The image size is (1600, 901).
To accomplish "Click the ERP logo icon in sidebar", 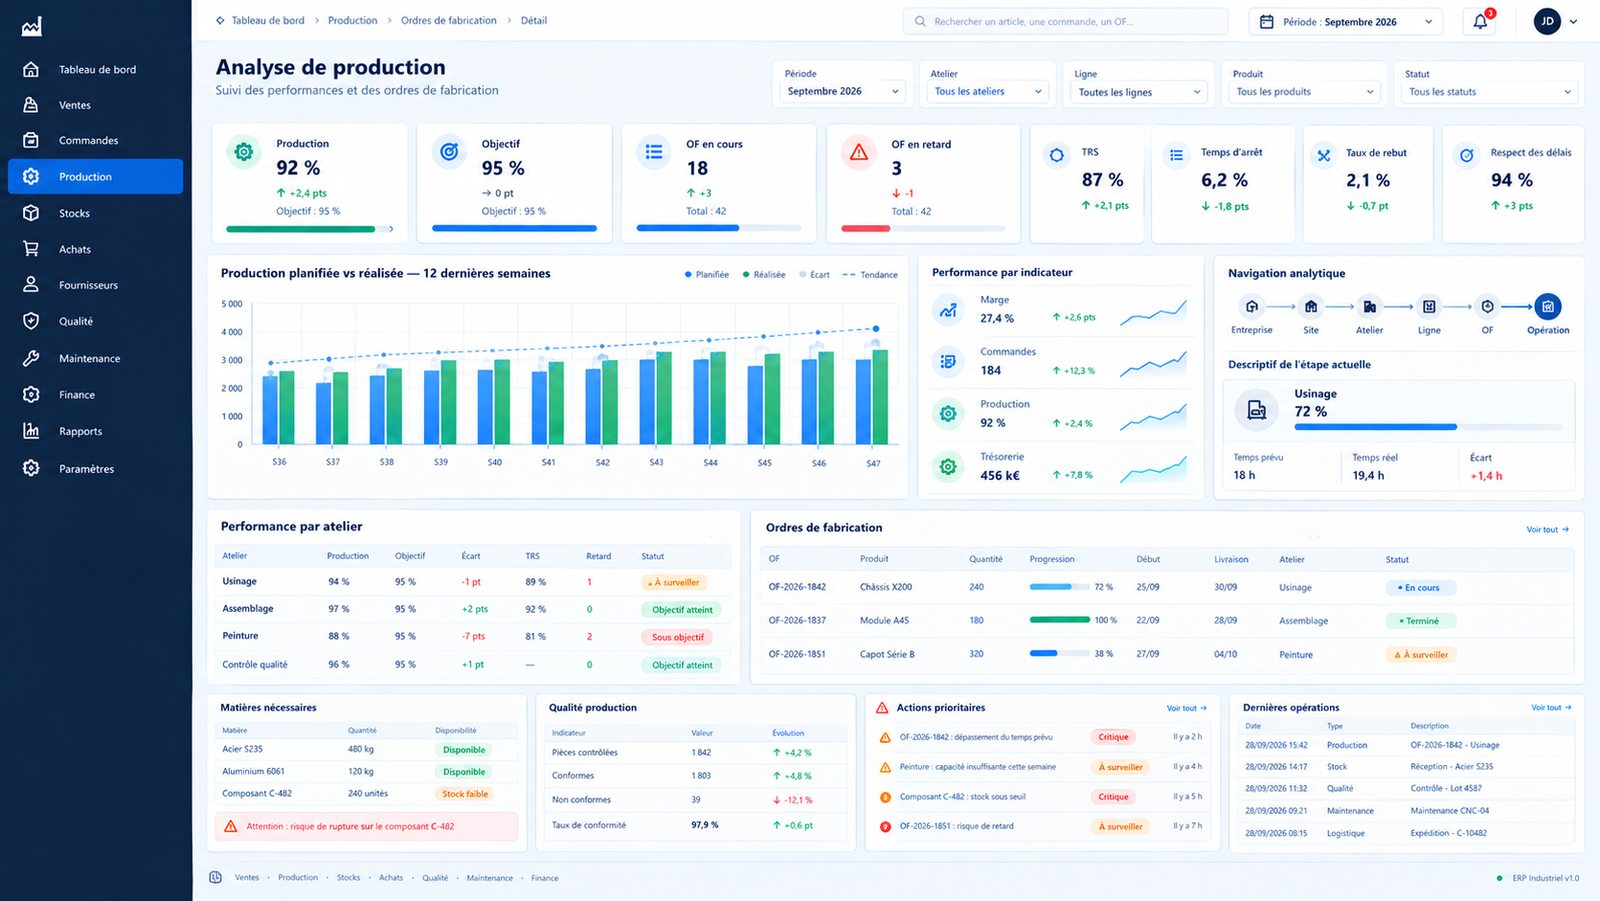I will tap(32, 27).
